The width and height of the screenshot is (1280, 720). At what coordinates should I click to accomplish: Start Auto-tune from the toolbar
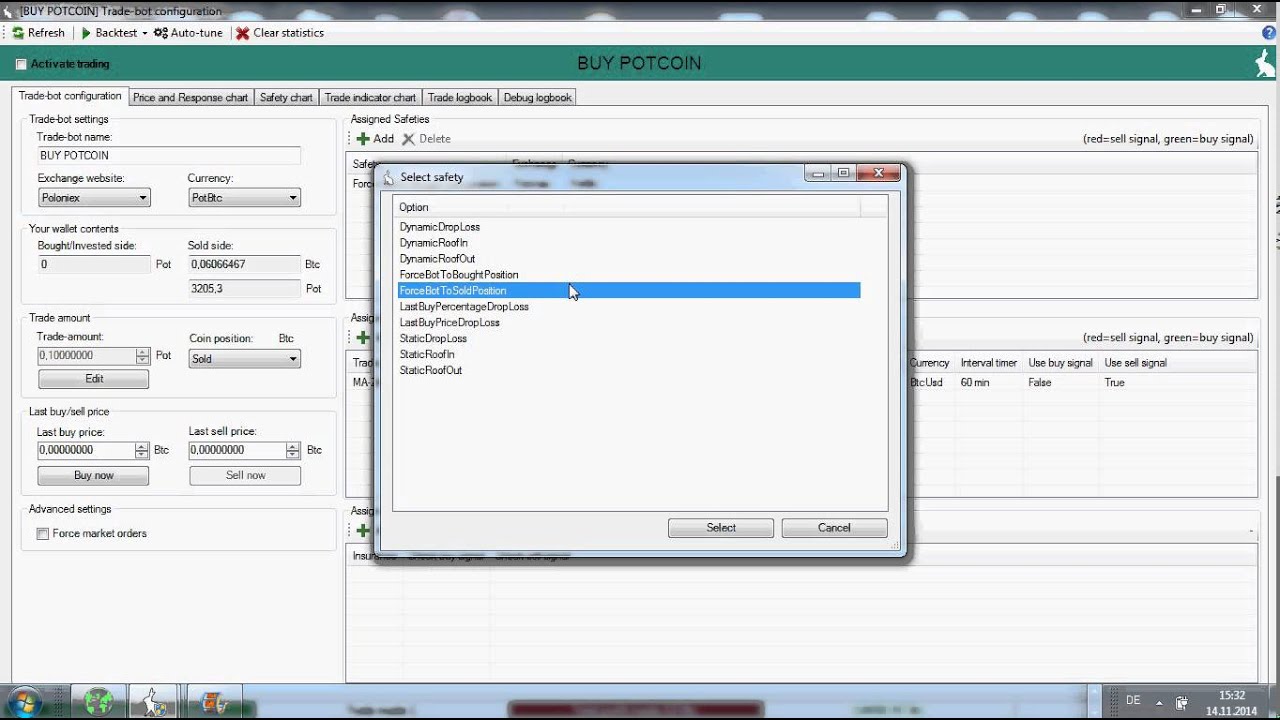tap(188, 33)
